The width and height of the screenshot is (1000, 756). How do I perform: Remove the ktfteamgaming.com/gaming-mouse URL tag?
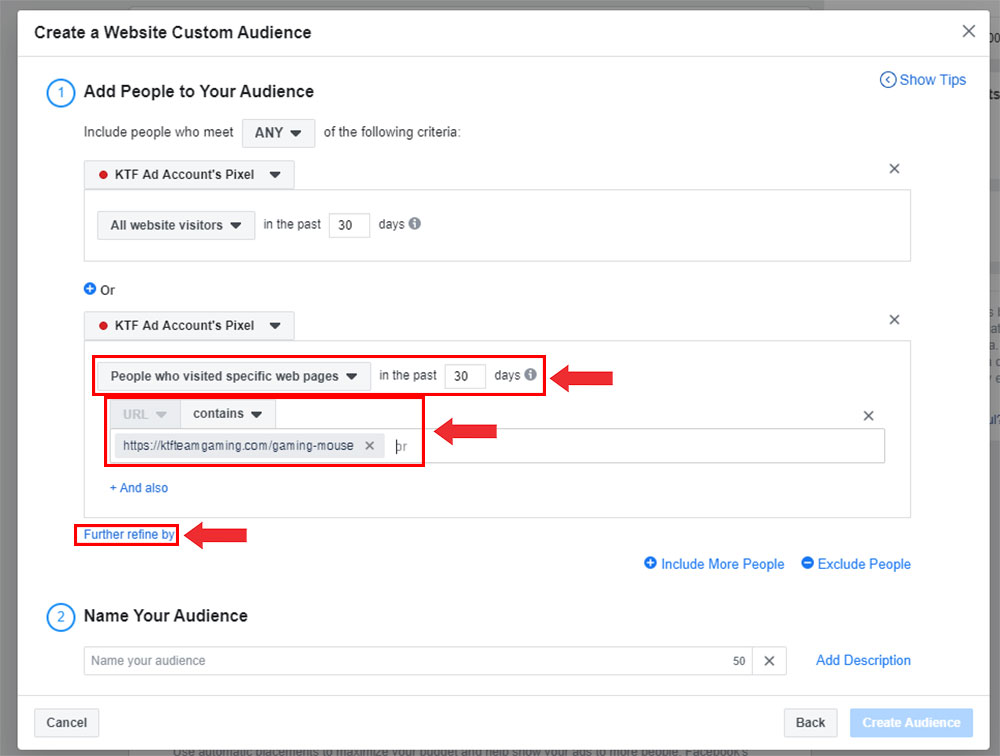tap(369, 446)
